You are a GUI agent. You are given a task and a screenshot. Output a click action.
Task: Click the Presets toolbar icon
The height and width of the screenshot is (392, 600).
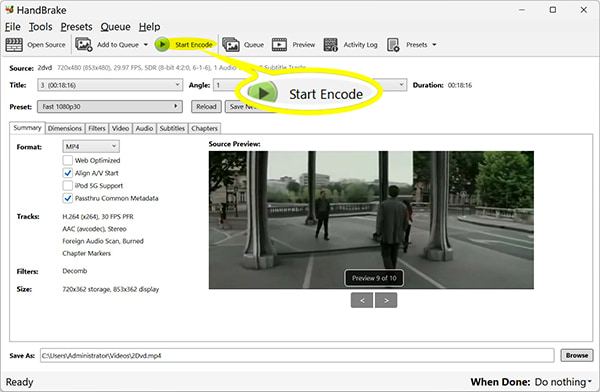tap(393, 45)
